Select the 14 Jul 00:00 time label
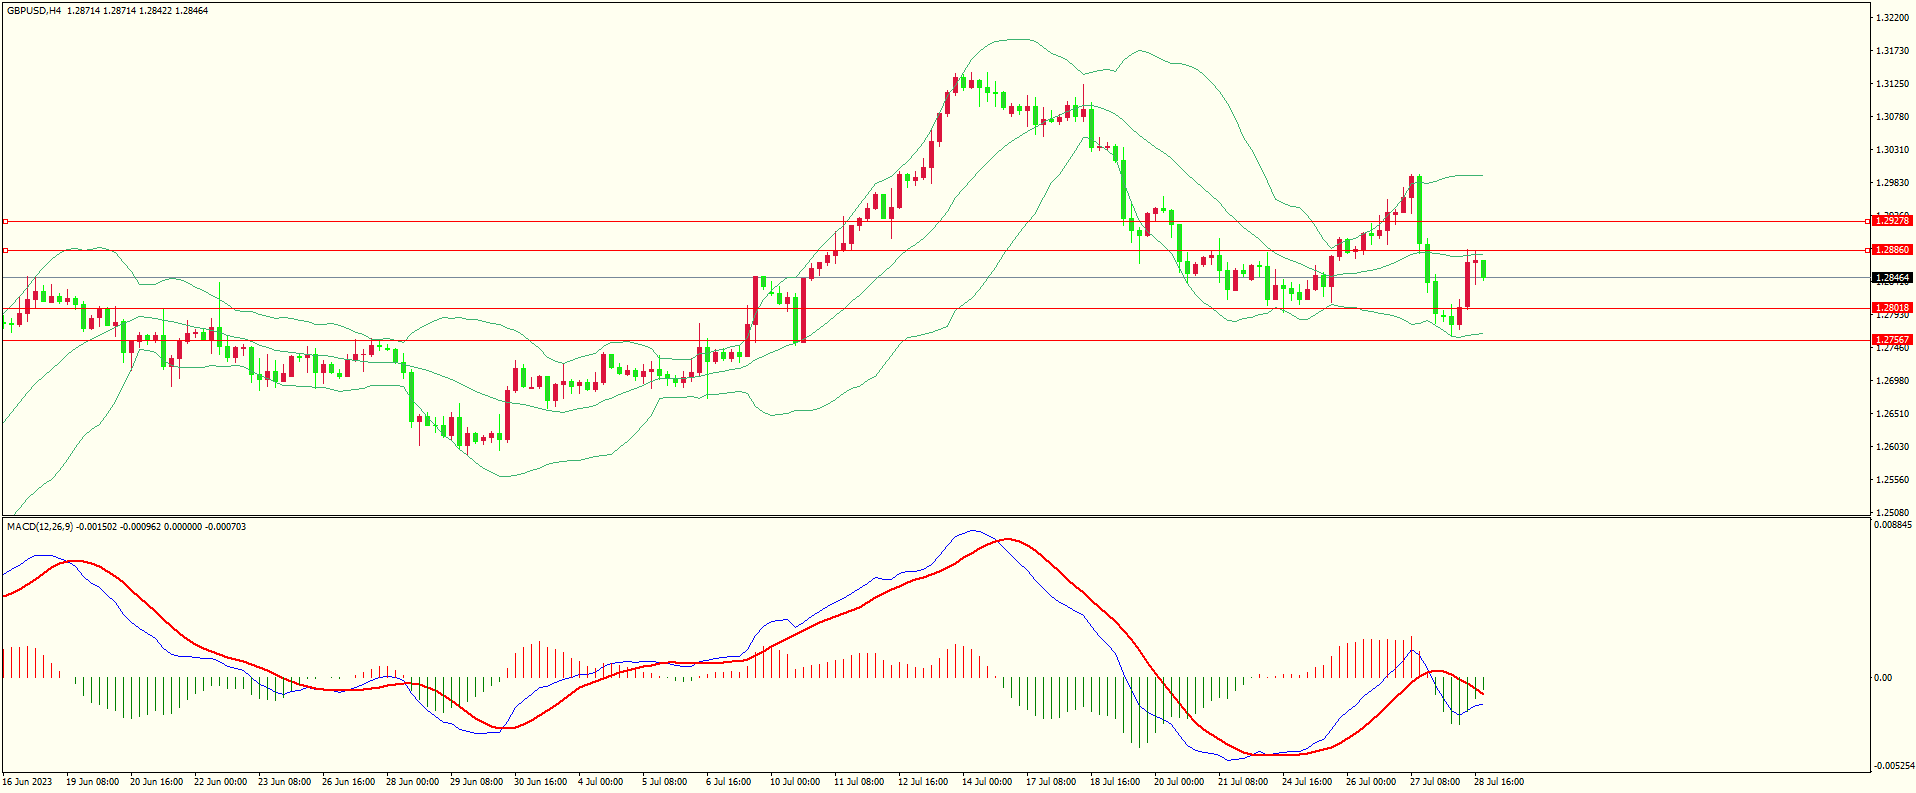 coord(987,782)
